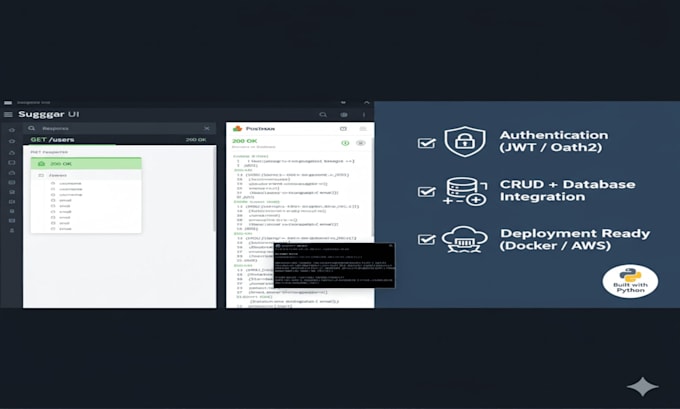Viewport: 680px width, 409px height.
Task: Click the 200 OK heading in the Postman panel
Action: click(245, 141)
